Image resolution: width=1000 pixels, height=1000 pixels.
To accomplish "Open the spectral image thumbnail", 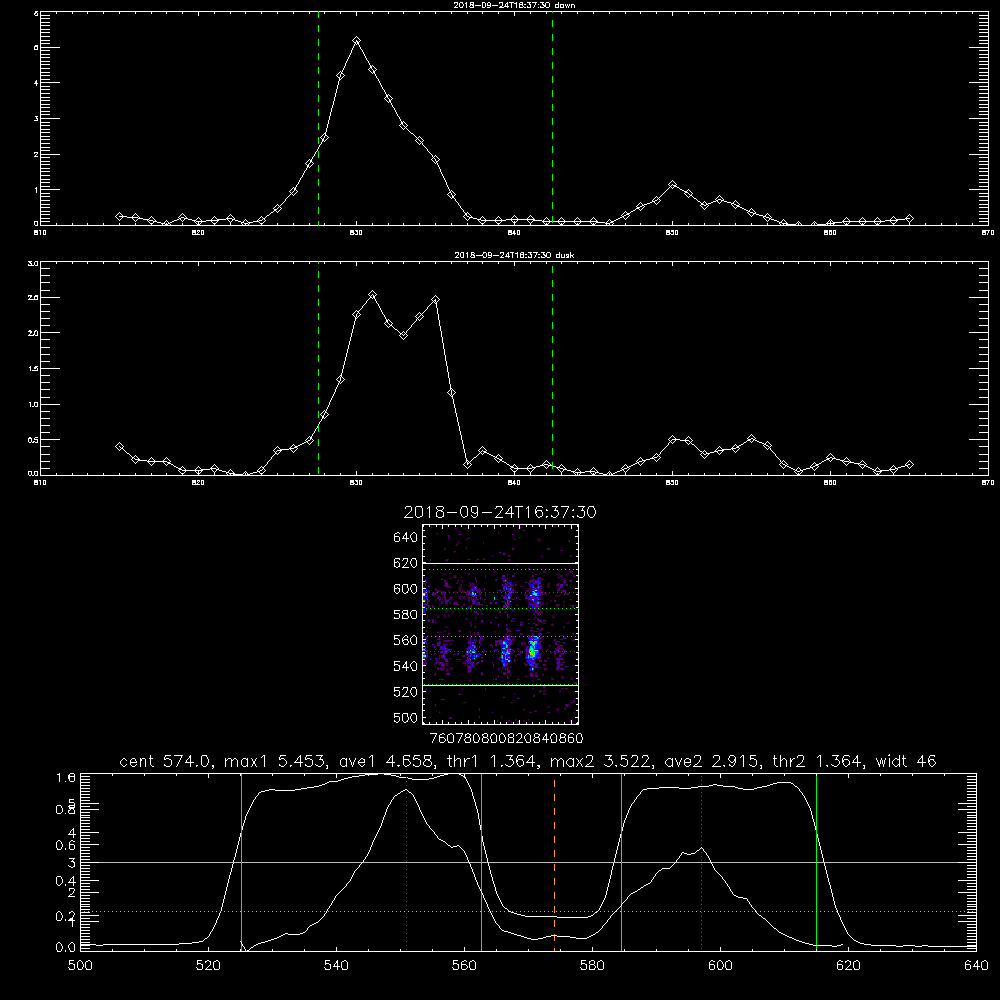I will pyautogui.click(x=500, y=624).
